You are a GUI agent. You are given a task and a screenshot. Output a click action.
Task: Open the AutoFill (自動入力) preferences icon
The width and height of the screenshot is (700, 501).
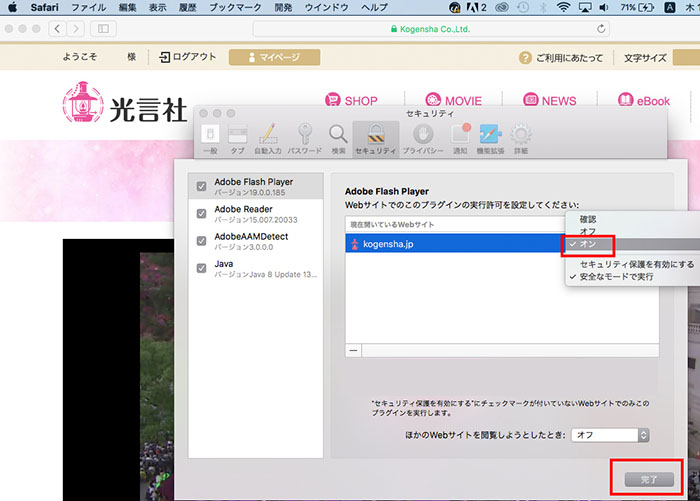coord(268,139)
